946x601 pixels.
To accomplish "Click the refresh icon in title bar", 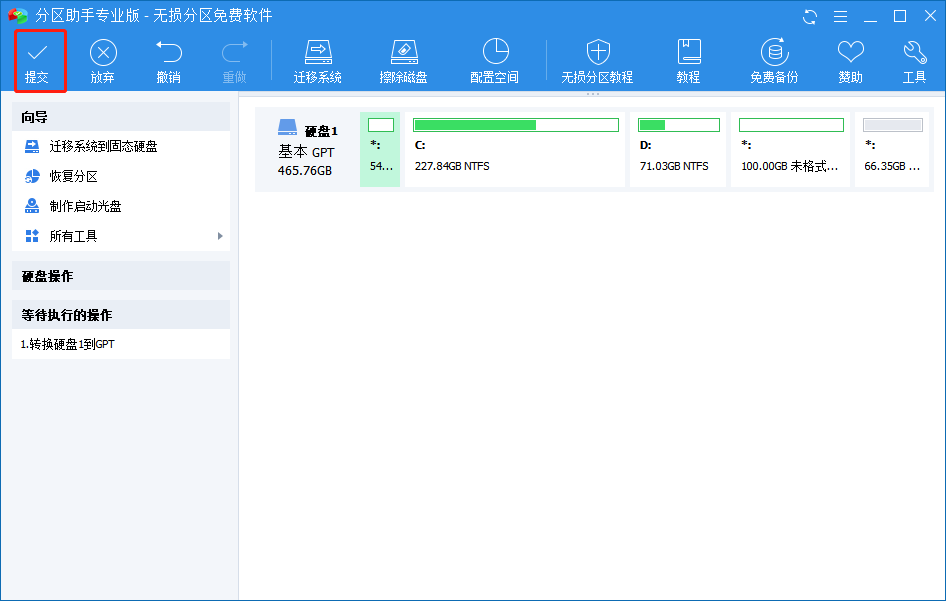I will click(x=810, y=17).
